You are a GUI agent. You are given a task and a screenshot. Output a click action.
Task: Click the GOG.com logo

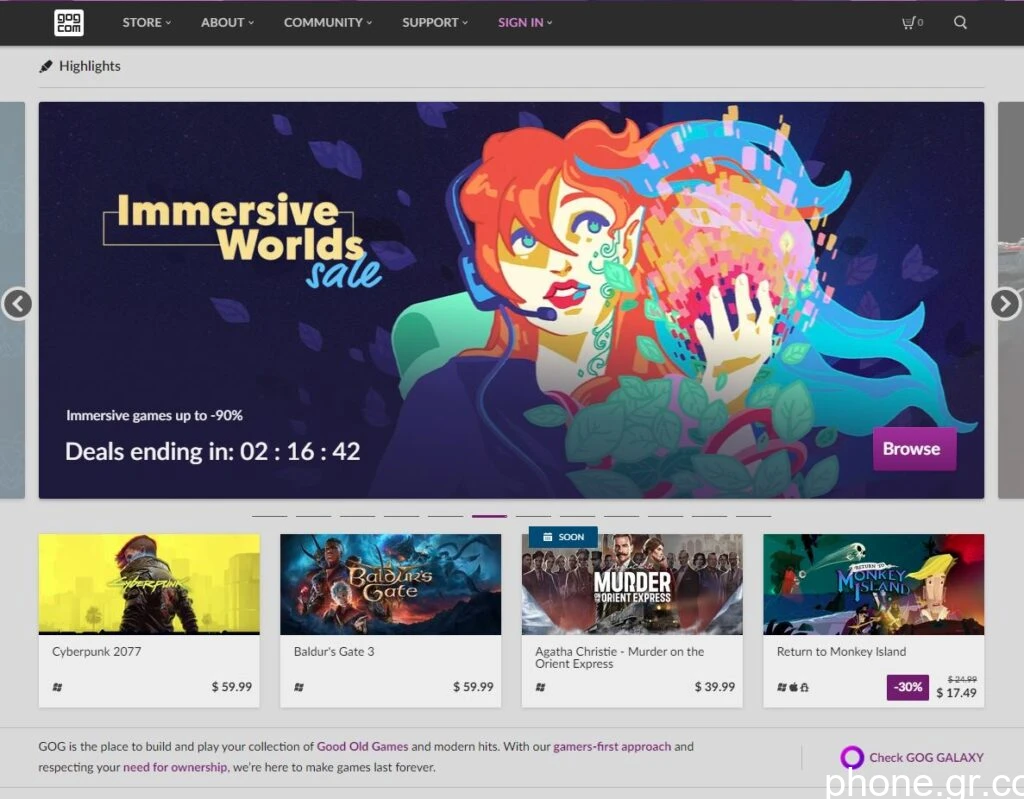(x=69, y=22)
